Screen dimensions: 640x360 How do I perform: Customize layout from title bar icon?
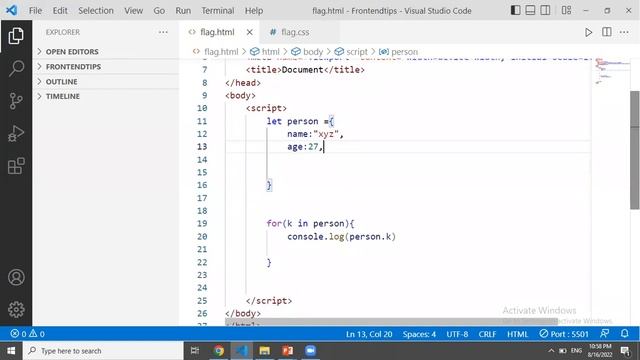click(x=566, y=10)
